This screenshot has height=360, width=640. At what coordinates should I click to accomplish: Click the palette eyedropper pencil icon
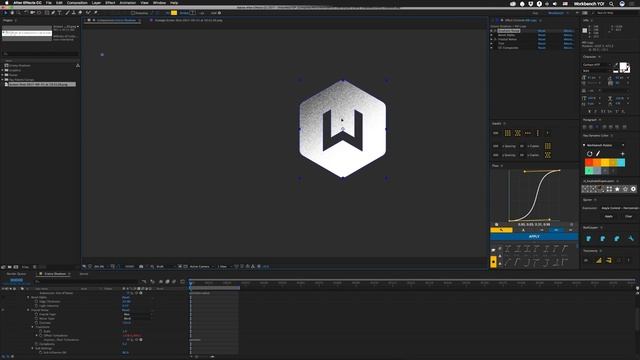click(598, 153)
